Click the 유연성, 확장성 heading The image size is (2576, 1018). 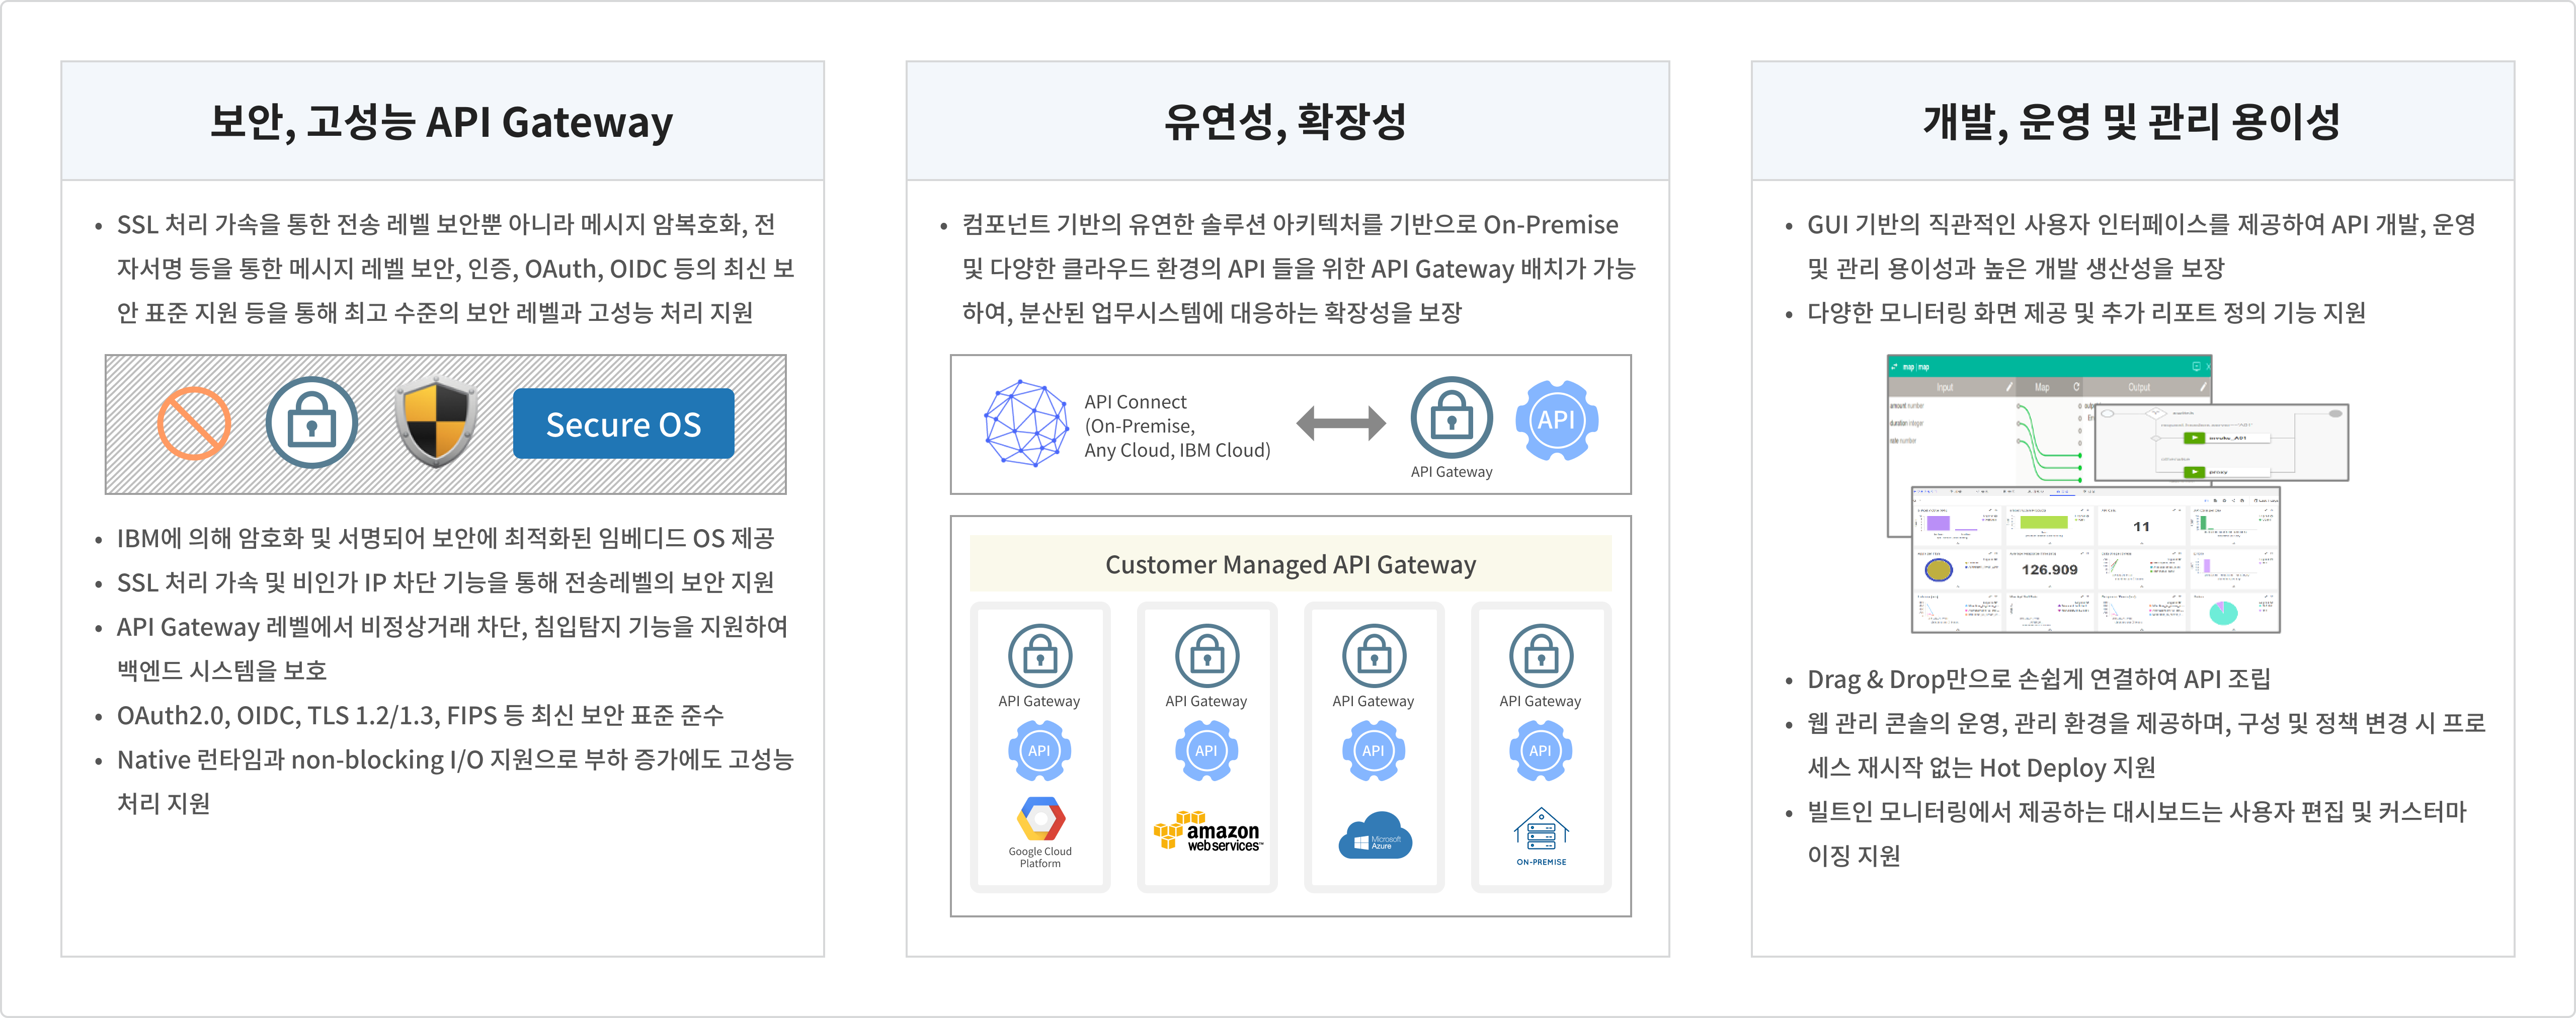(x=1286, y=122)
